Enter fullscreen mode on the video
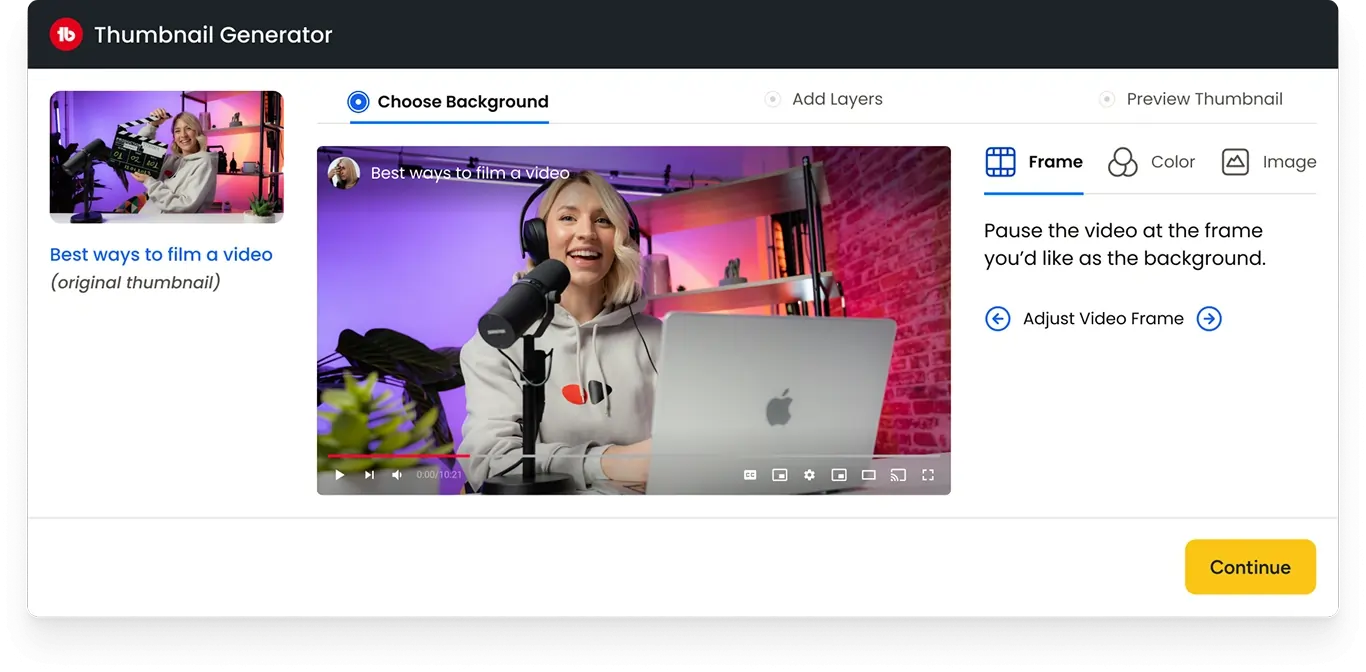 coord(928,475)
